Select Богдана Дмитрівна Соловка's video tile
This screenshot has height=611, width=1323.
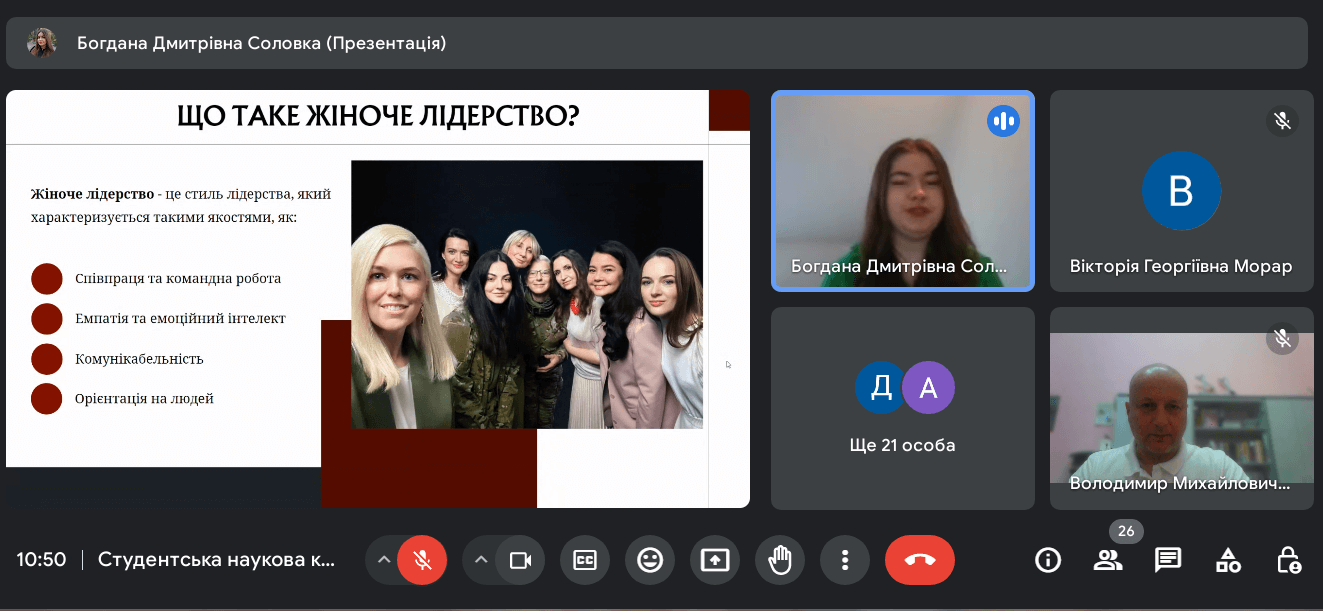(x=902, y=190)
